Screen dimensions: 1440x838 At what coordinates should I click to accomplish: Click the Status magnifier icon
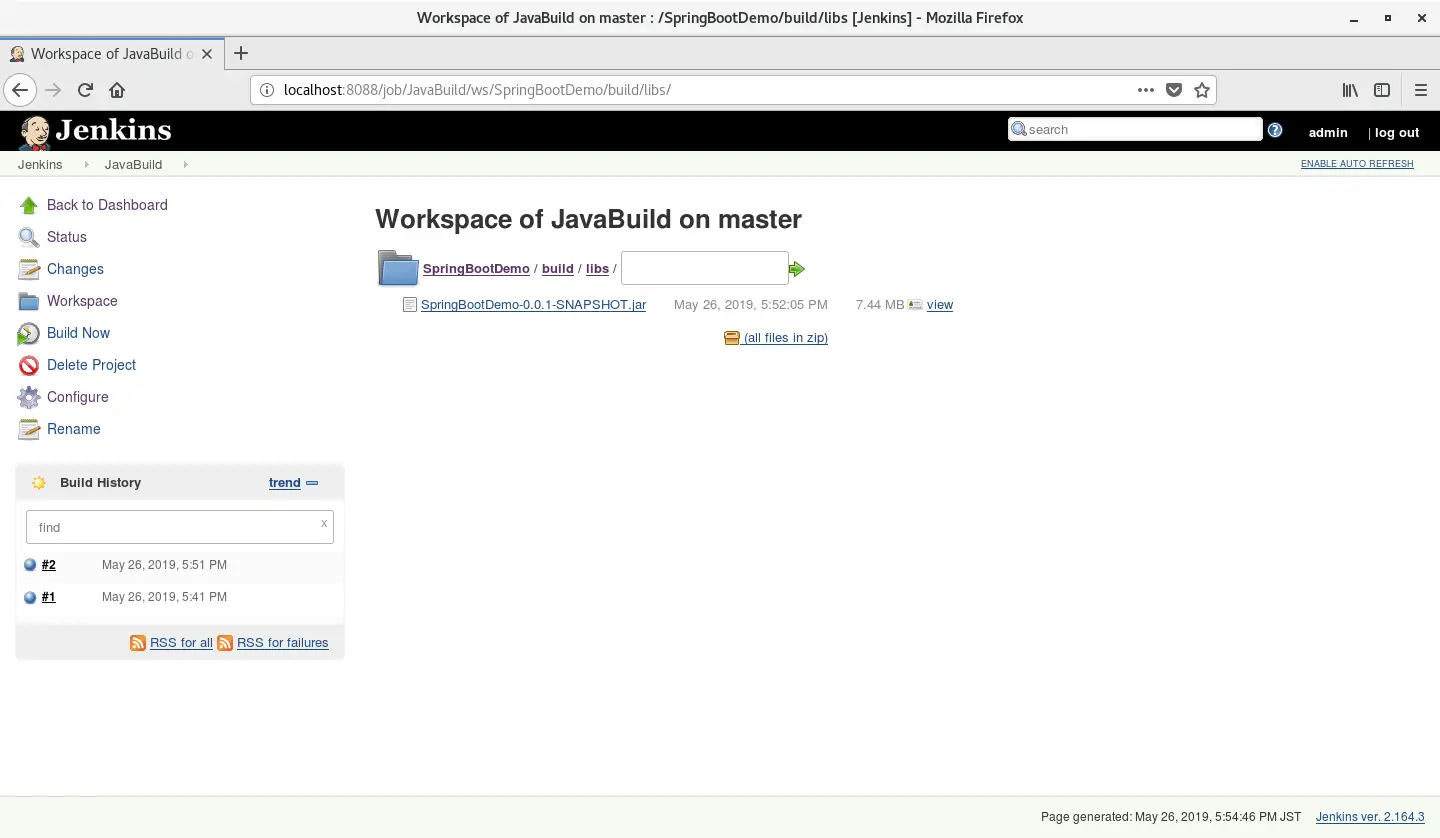[28, 237]
